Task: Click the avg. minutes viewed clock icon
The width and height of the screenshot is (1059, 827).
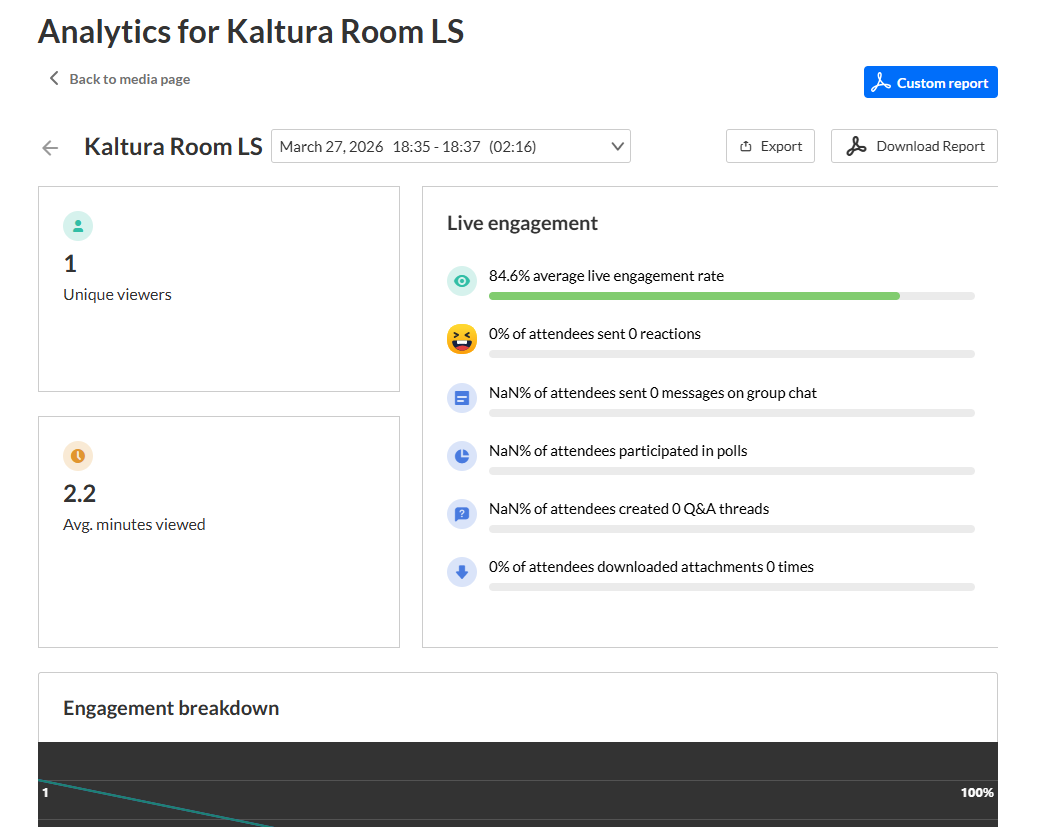Action: (x=78, y=456)
